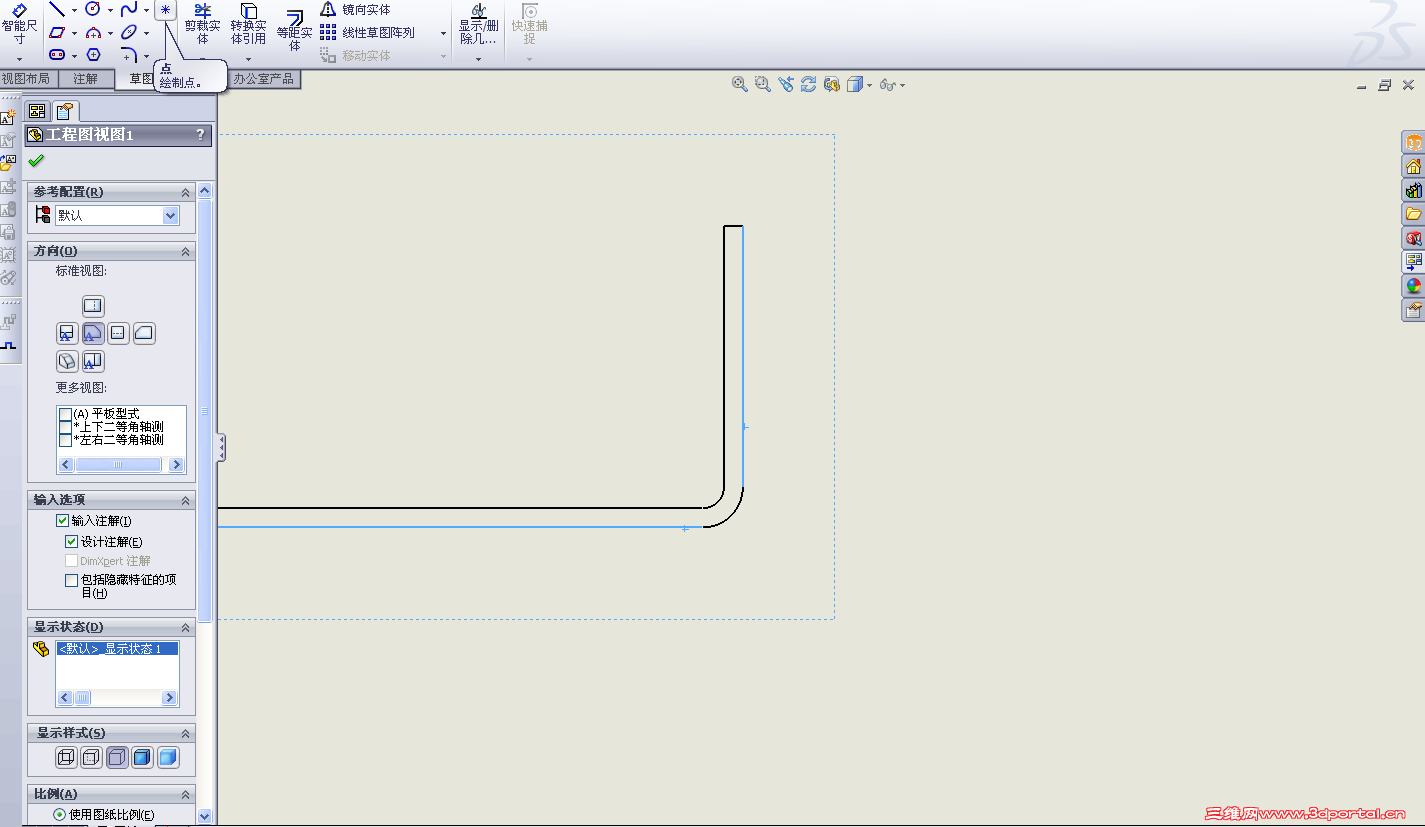This screenshot has height=827, width=1425.
Task: Select the Straight Slot sketch tool
Action: point(57,54)
